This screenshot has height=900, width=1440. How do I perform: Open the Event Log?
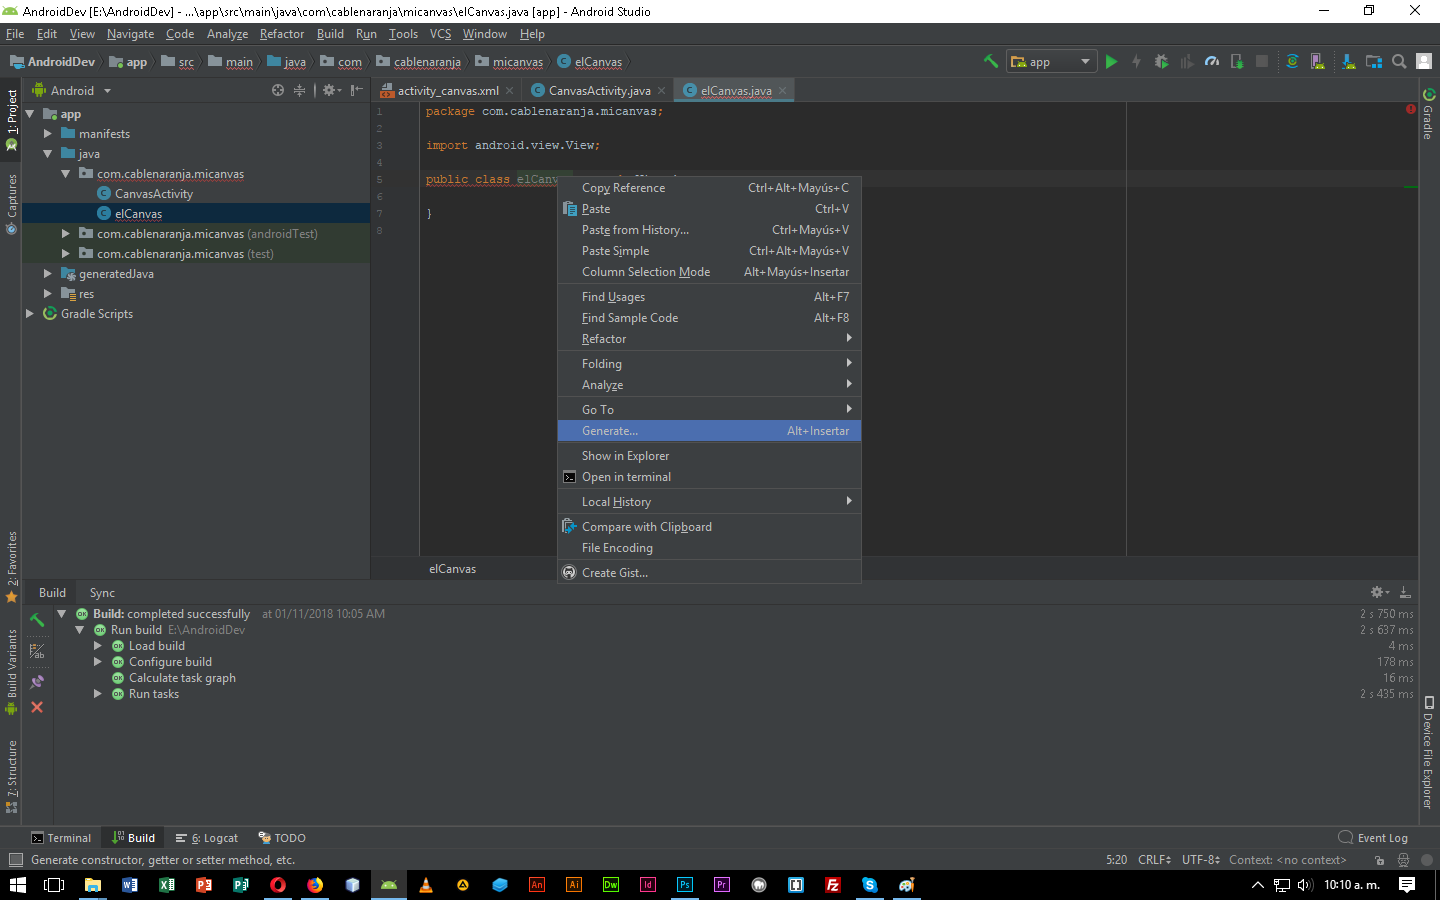[1373, 838]
